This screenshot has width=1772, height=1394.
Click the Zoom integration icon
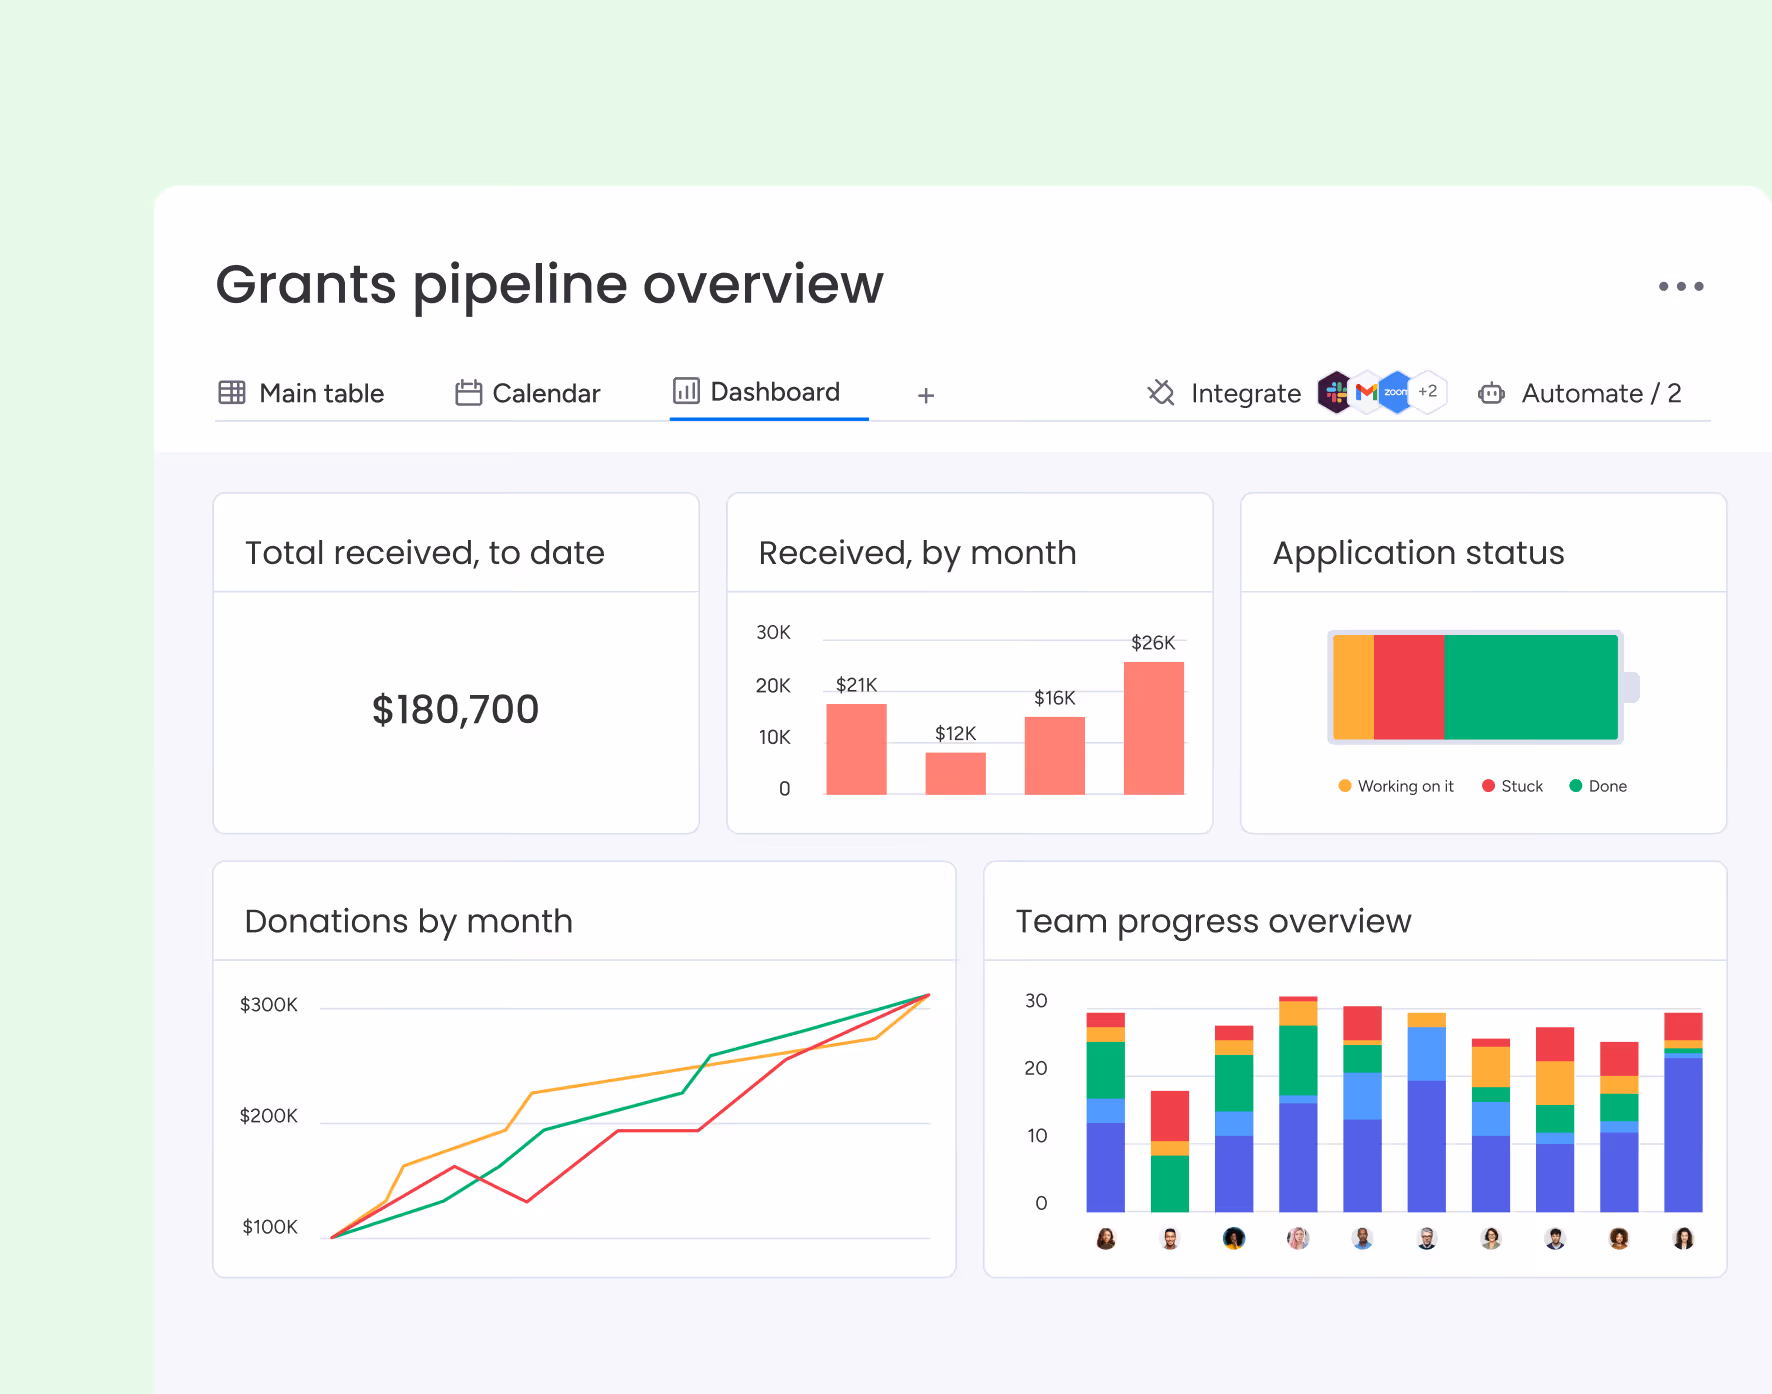[x=1396, y=392]
